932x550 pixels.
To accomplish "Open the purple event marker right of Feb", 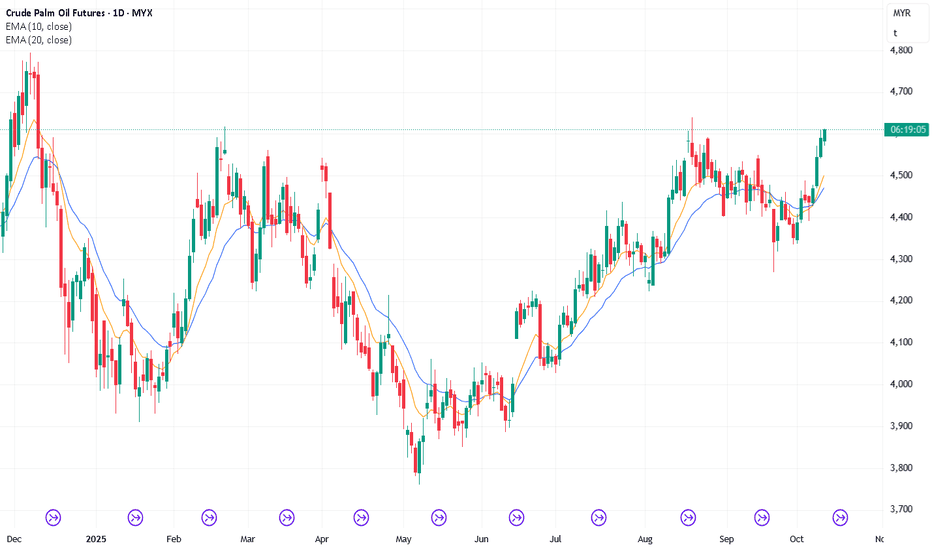I will [210, 517].
